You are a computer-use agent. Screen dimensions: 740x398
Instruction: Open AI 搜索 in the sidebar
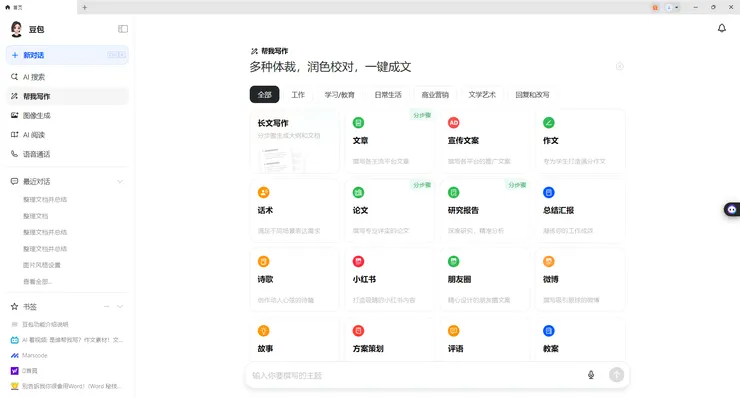click(67, 77)
